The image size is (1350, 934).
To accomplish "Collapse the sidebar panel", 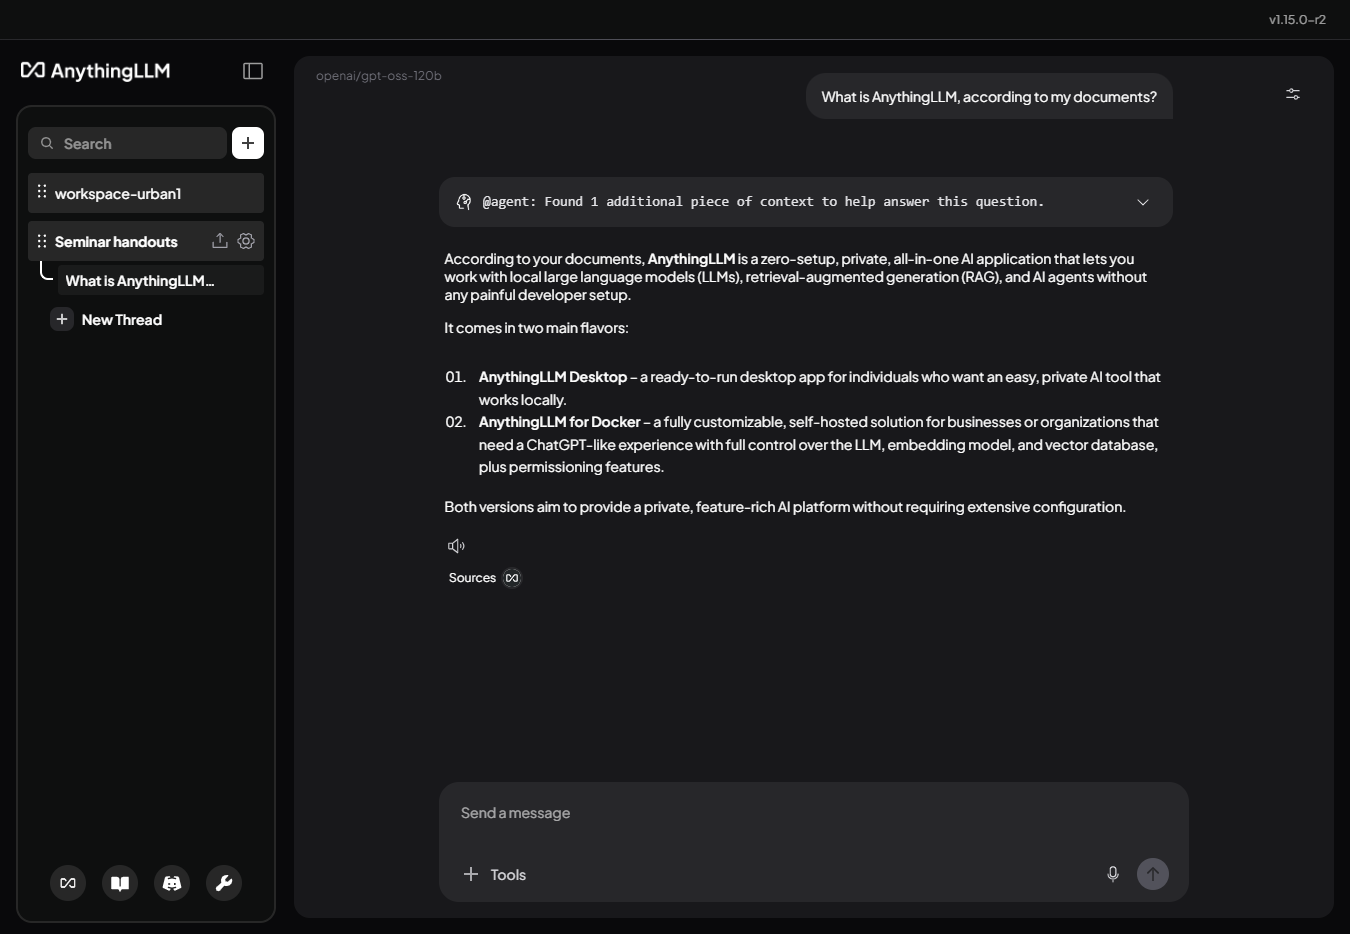I will point(253,71).
